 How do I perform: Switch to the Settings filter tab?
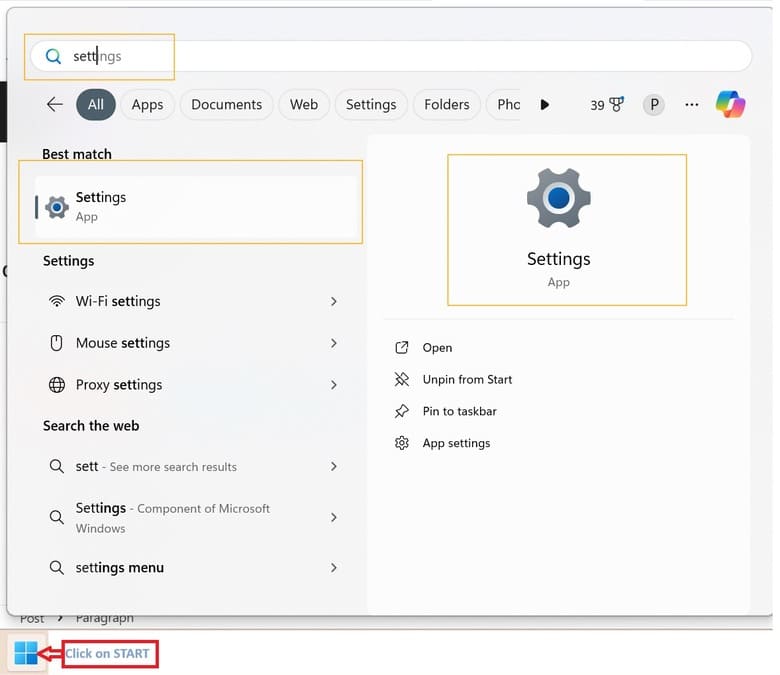tap(371, 104)
